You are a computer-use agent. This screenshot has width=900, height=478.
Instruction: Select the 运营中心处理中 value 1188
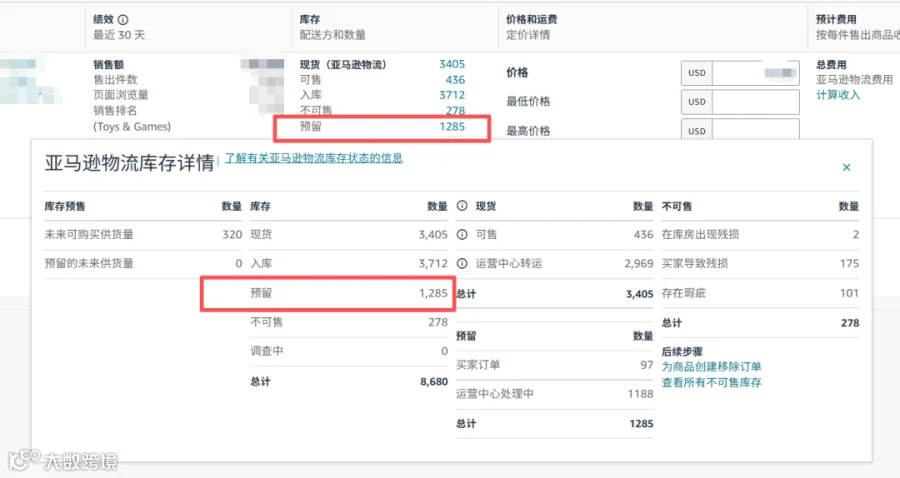coord(641,394)
